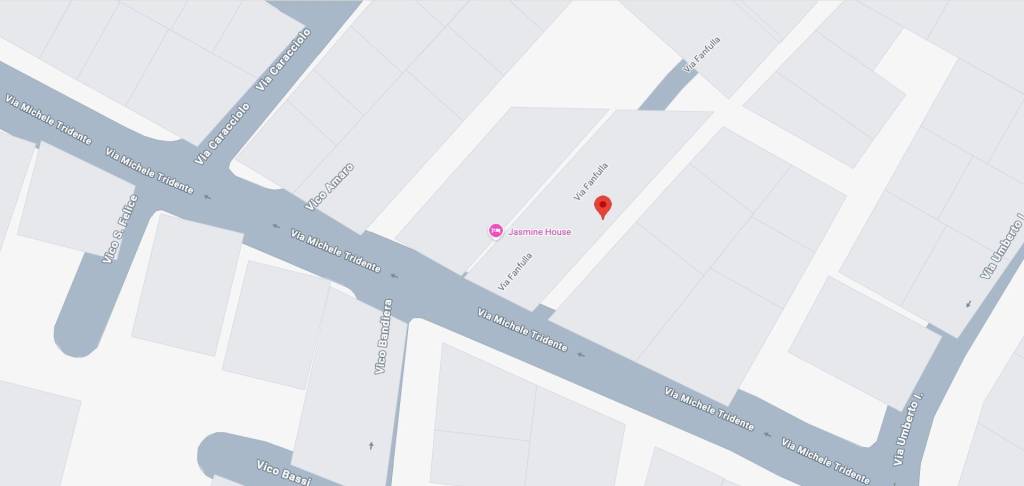Click the one-way arrow on Via Umberto I
Image resolution: width=1024 pixels, height=486 pixels.
pos(968,304)
